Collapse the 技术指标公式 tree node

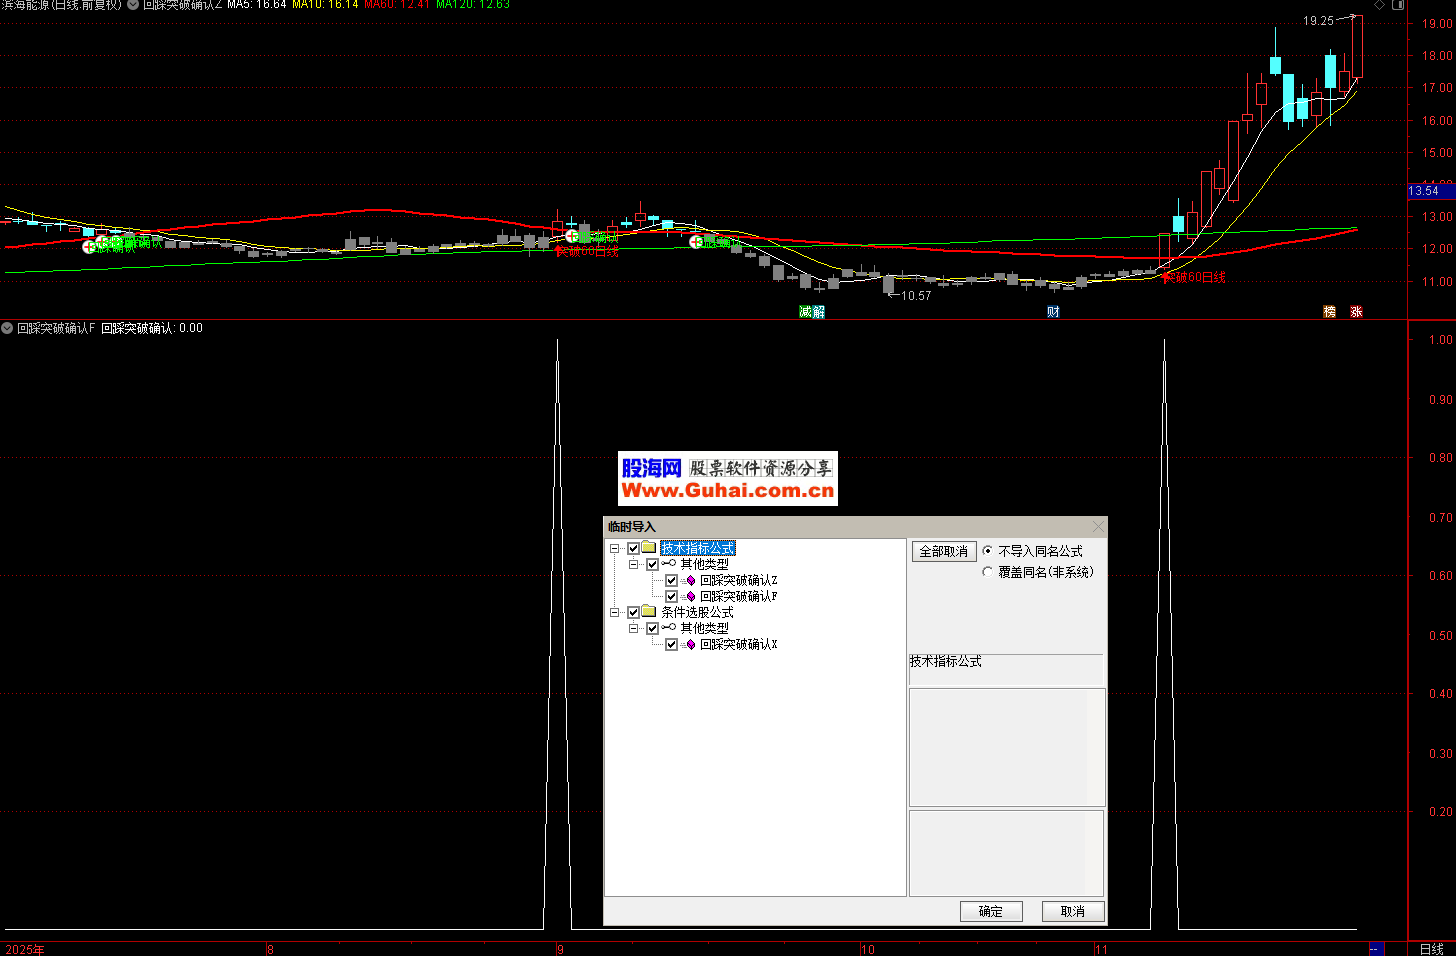click(615, 549)
